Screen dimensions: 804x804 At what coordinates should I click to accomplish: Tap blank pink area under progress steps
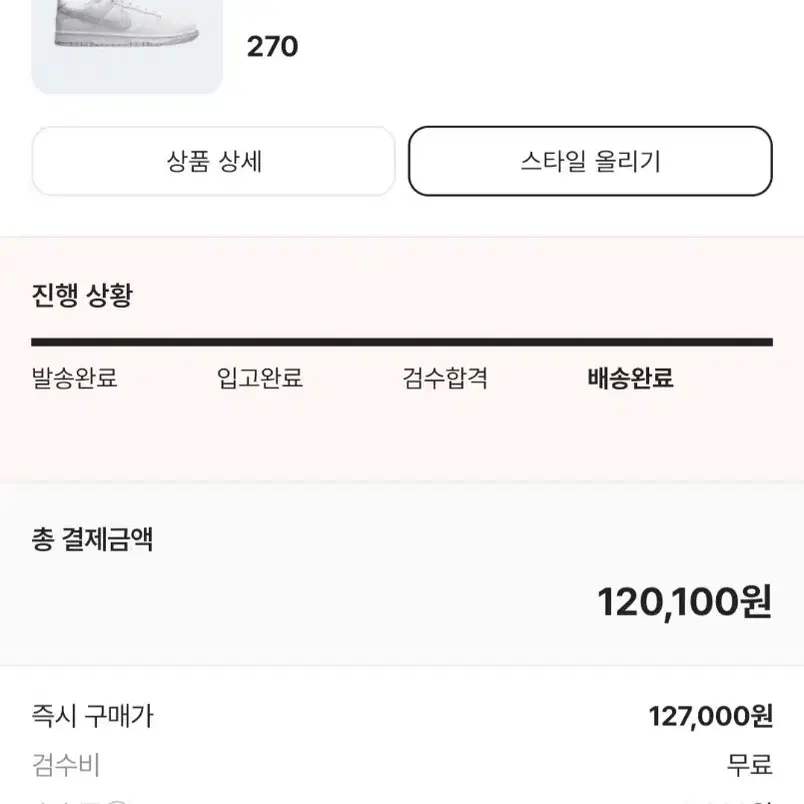[402, 438]
